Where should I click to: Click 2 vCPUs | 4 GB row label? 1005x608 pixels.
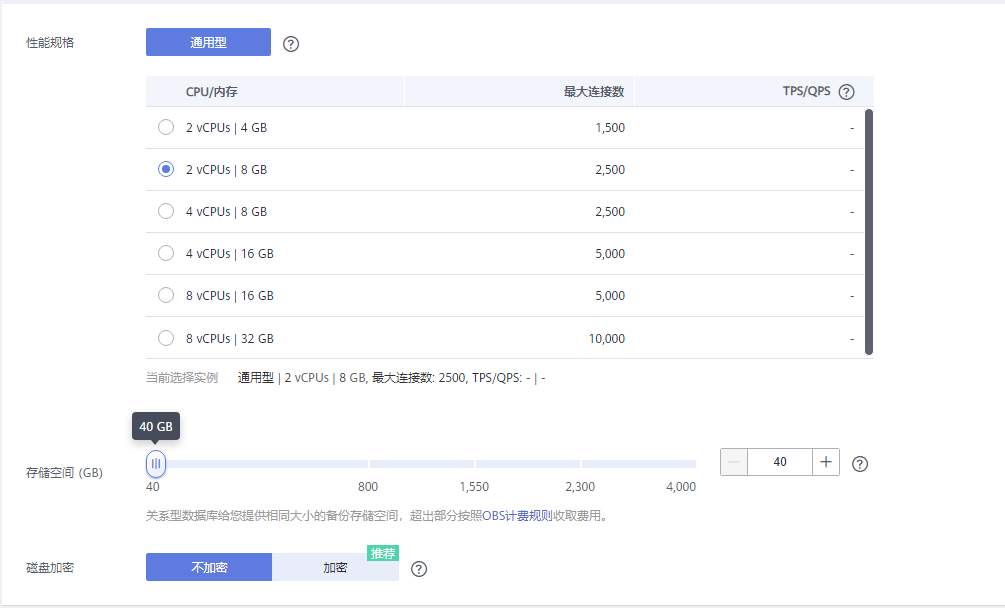226,127
